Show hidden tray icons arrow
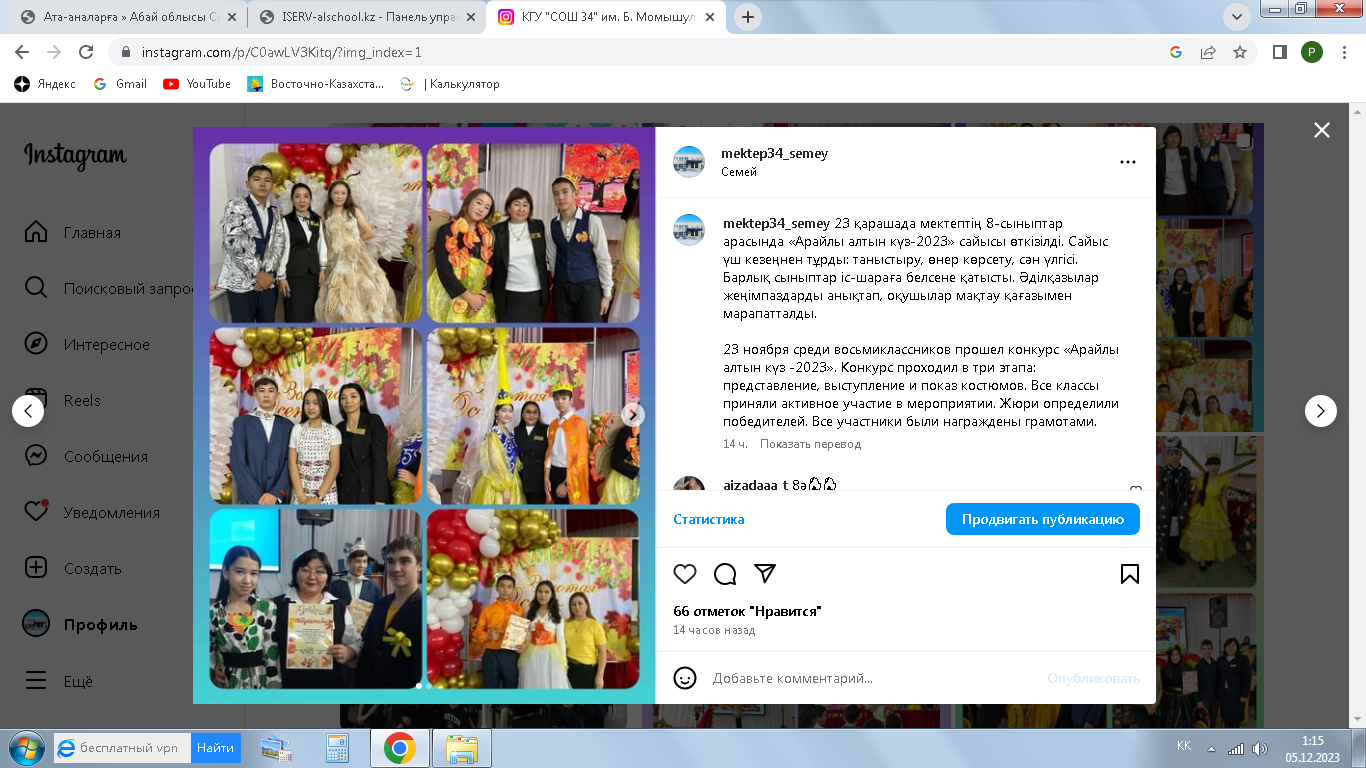This screenshot has width=1366, height=768. coord(1211,748)
